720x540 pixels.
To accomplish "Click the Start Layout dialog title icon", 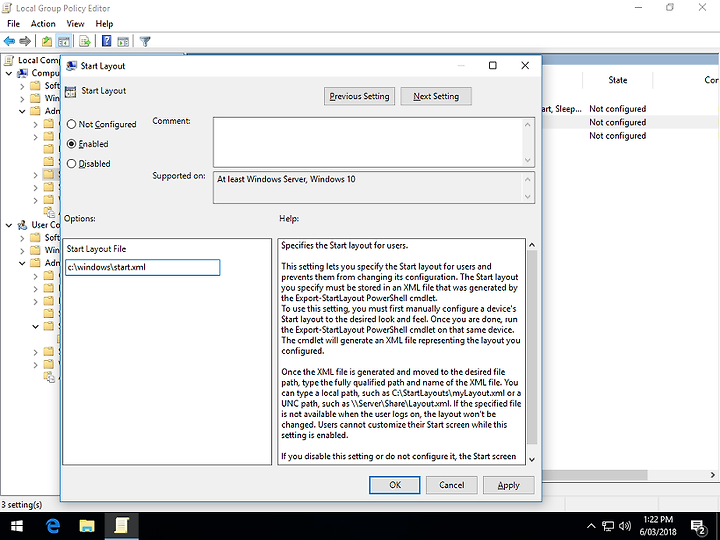I will click(x=71, y=66).
